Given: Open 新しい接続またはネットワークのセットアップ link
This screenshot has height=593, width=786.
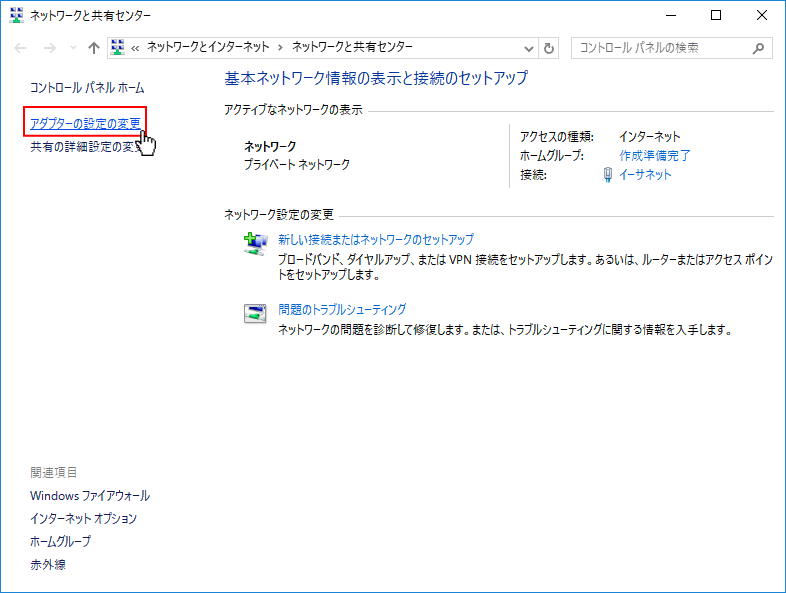Looking at the screenshot, I should point(375,239).
